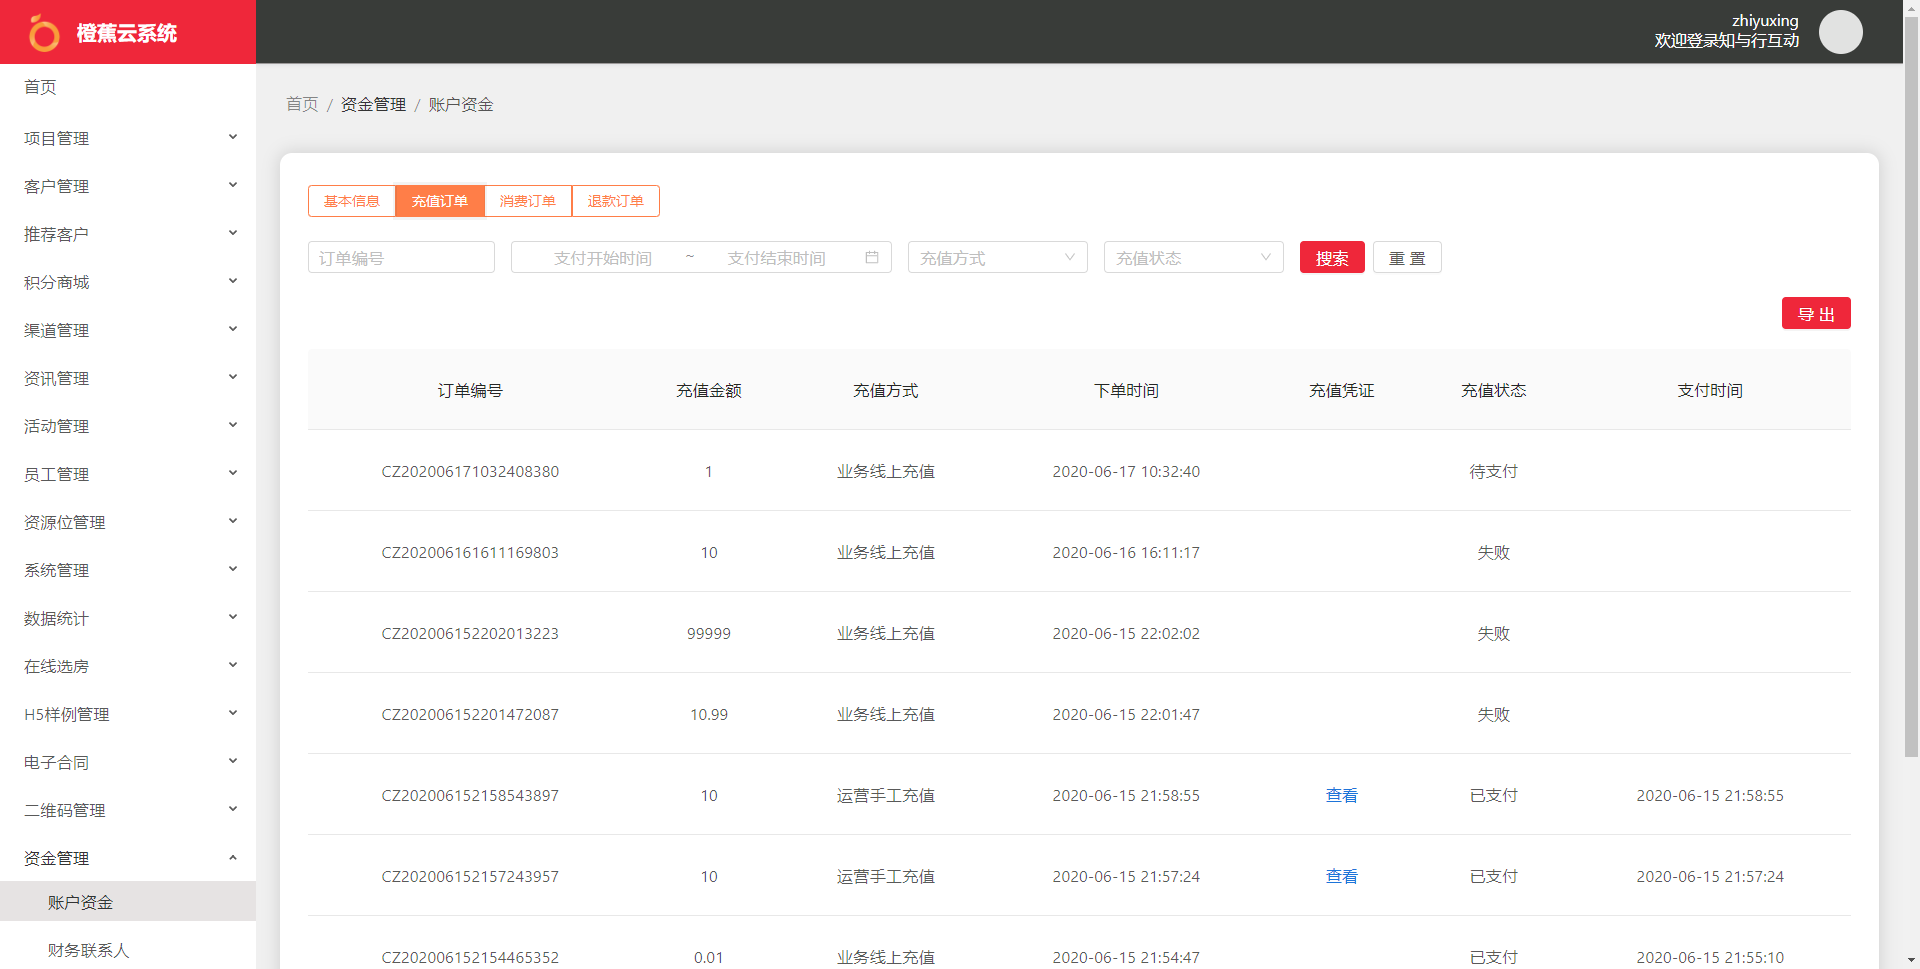Switch to 基本信息 tab

(352, 201)
